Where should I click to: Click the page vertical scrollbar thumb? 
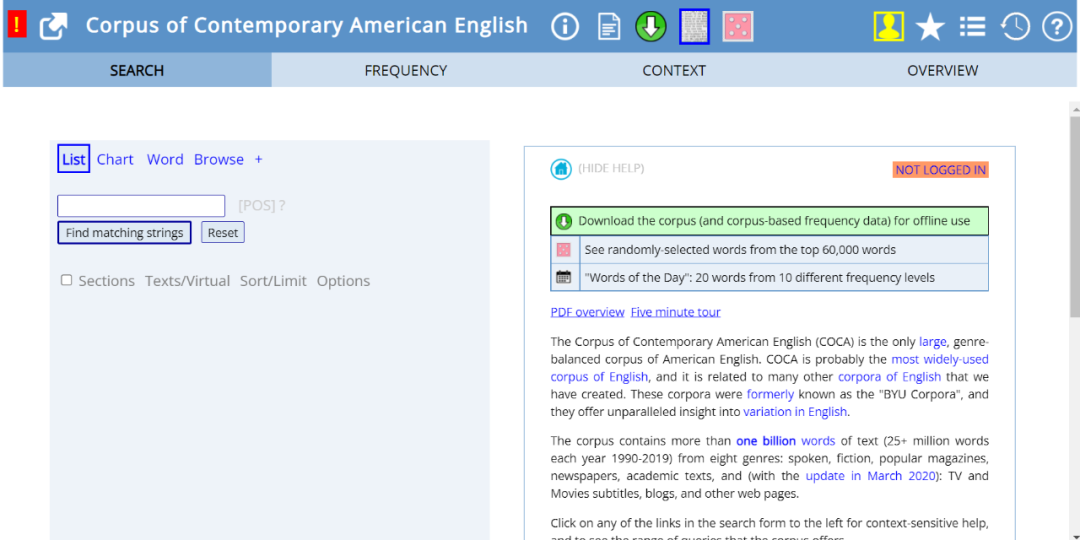[1074, 217]
